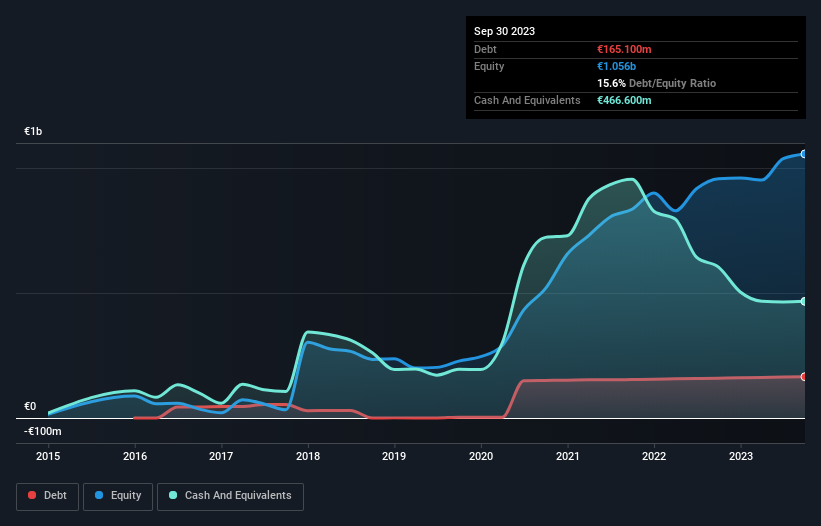This screenshot has width=821, height=526.
Task: Click the Sep 30 2023 tooltip date
Action: pos(504,31)
